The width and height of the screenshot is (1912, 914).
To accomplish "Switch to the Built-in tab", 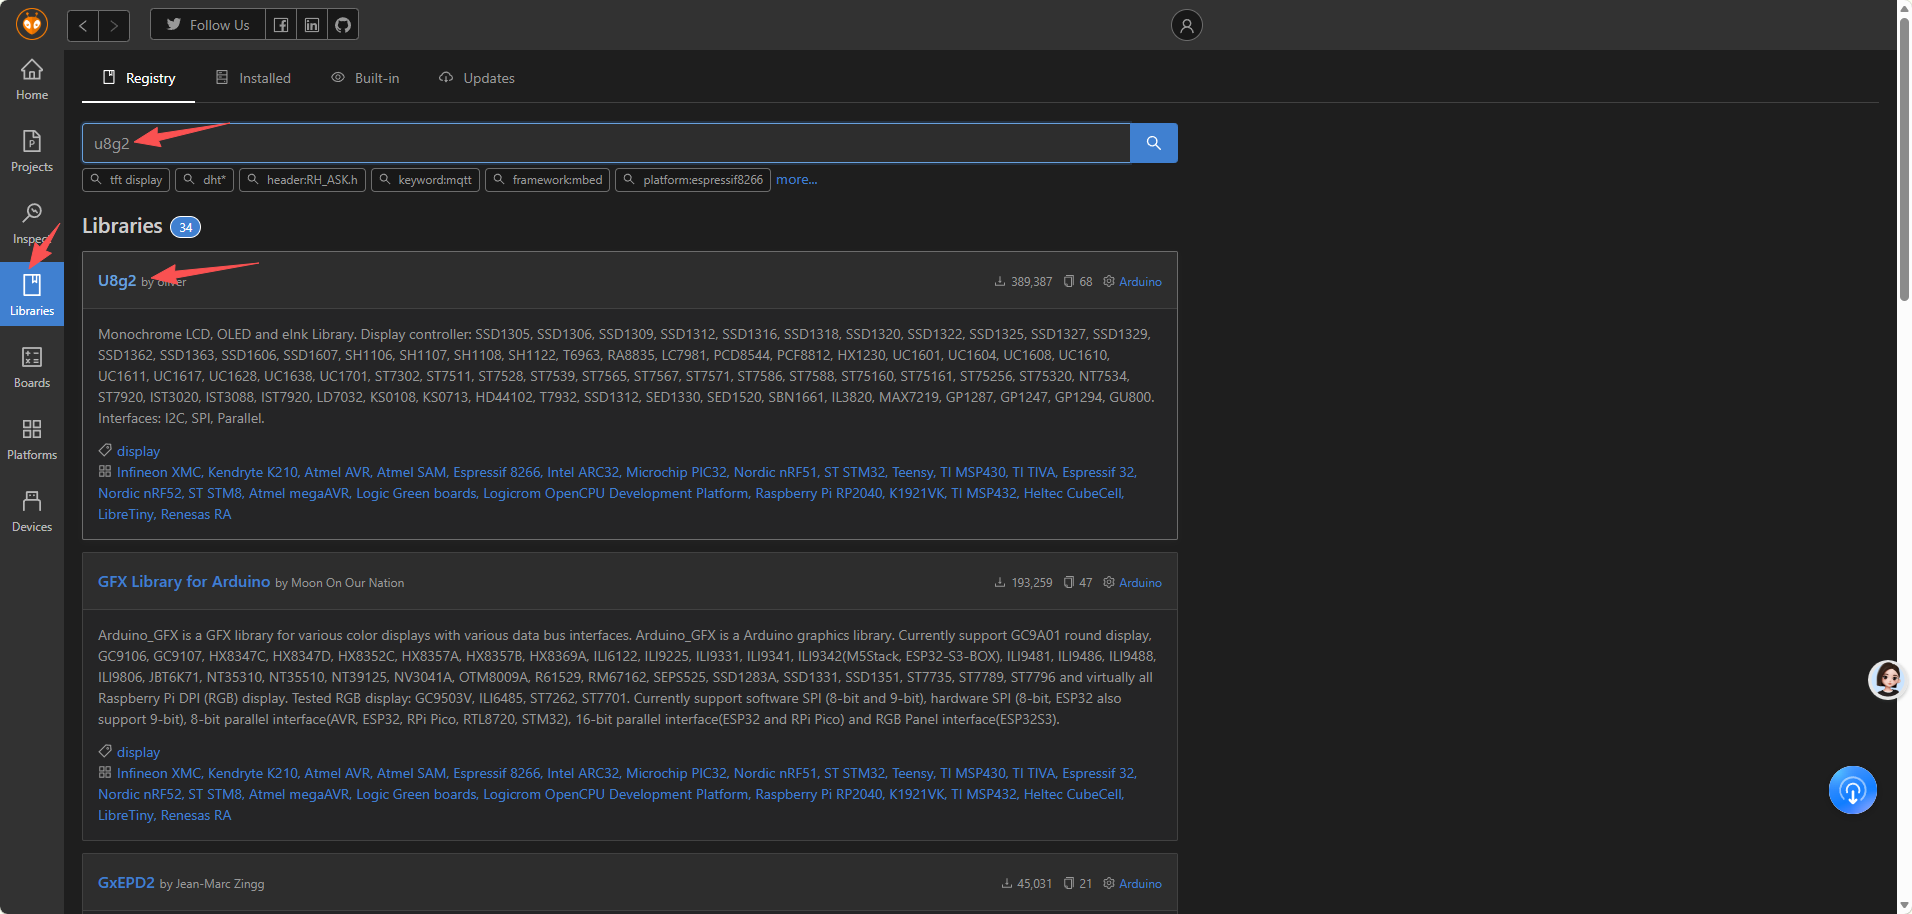I will (x=365, y=78).
